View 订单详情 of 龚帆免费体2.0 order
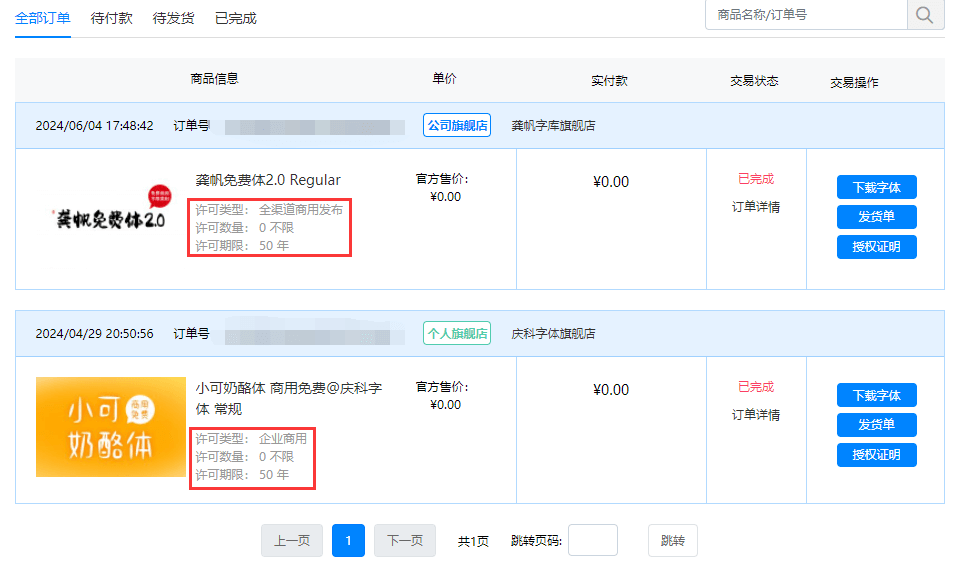The image size is (955, 568). (756, 207)
